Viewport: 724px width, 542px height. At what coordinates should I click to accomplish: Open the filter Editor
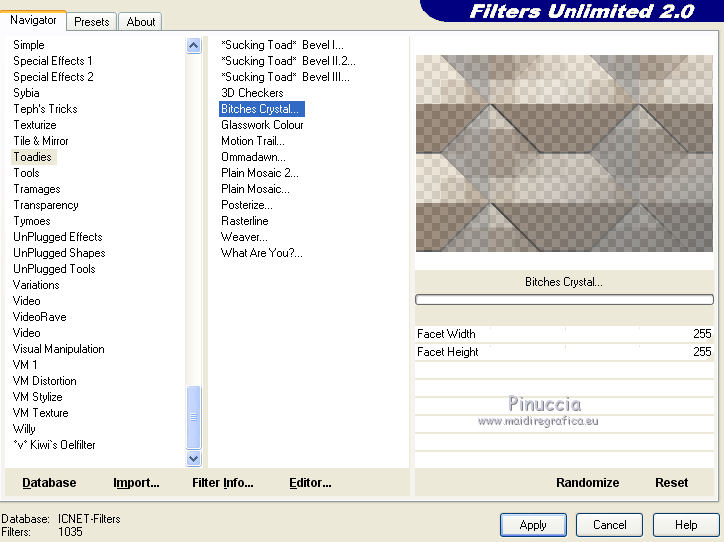click(x=310, y=482)
